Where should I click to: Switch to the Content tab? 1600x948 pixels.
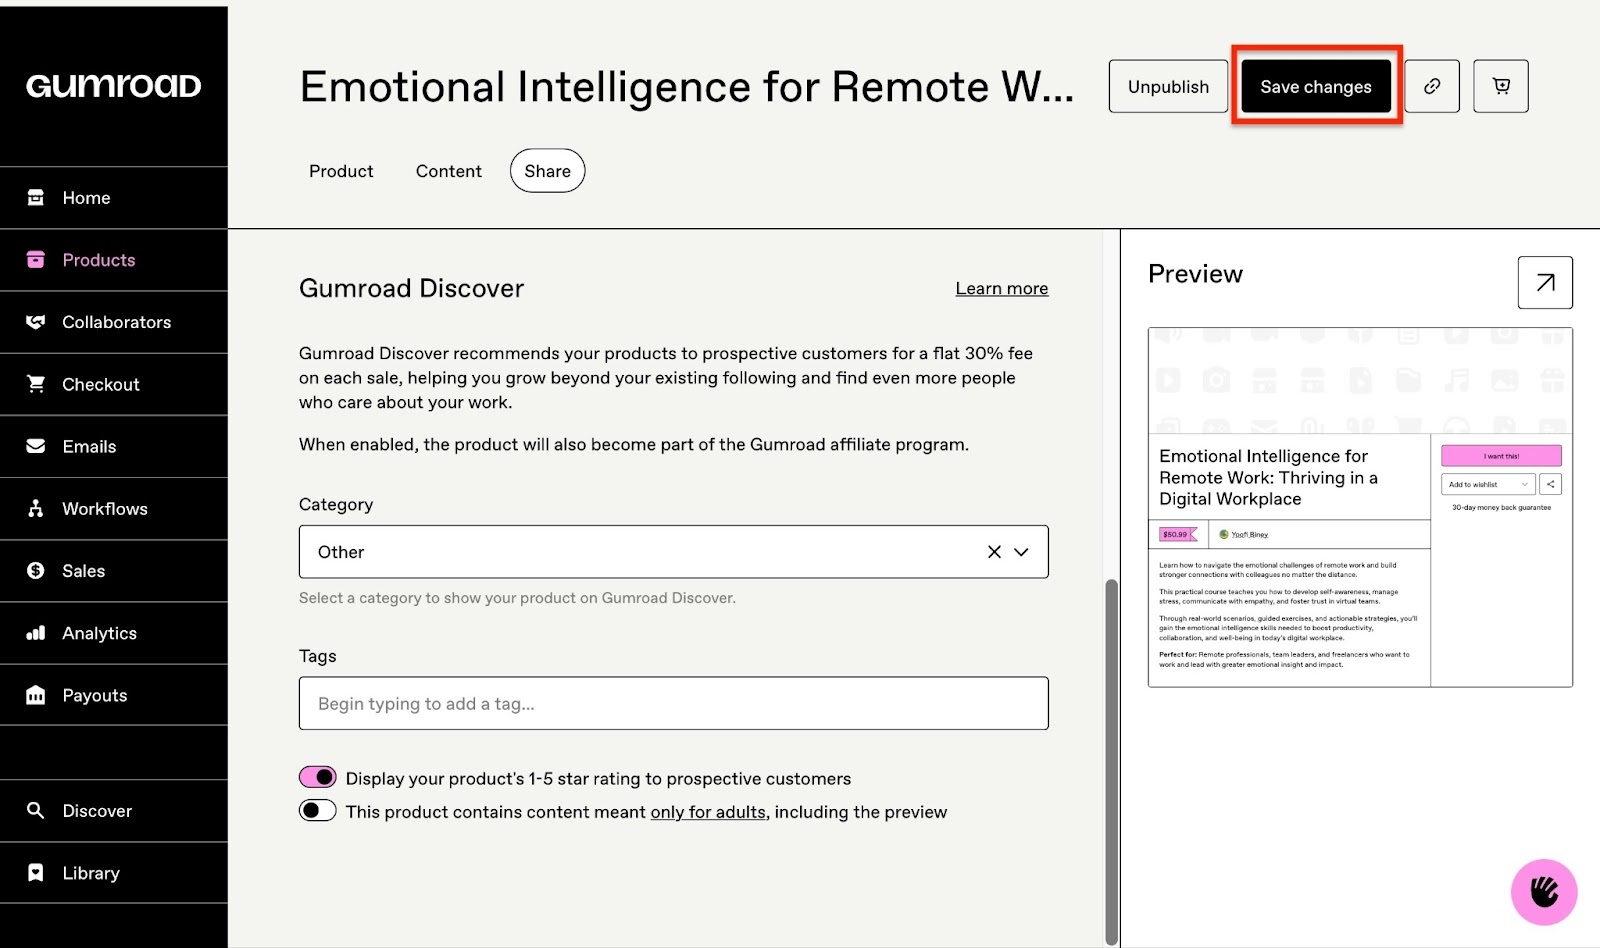tap(449, 171)
